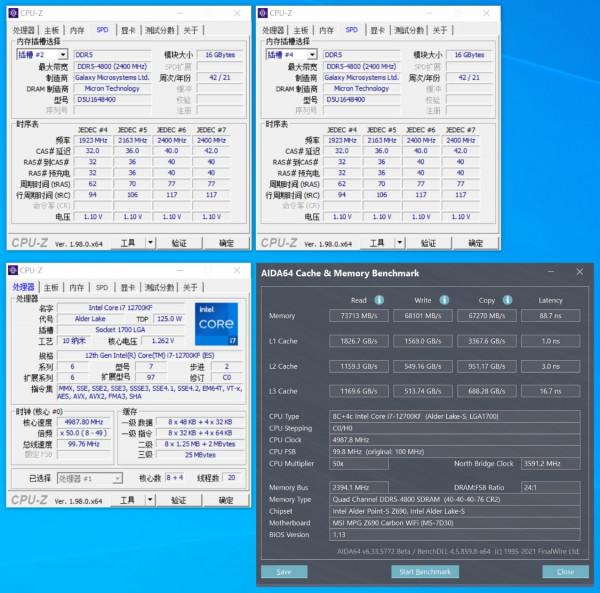The width and height of the screenshot is (600, 593).
Task: Click 确定 button in processor CPU-Z window
Action: coord(226,500)
